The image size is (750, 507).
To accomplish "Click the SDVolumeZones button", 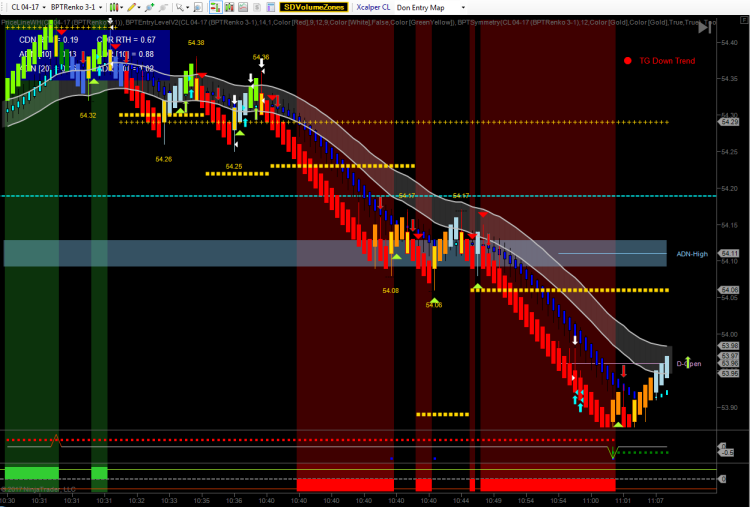I will click(x=314, y=7).
